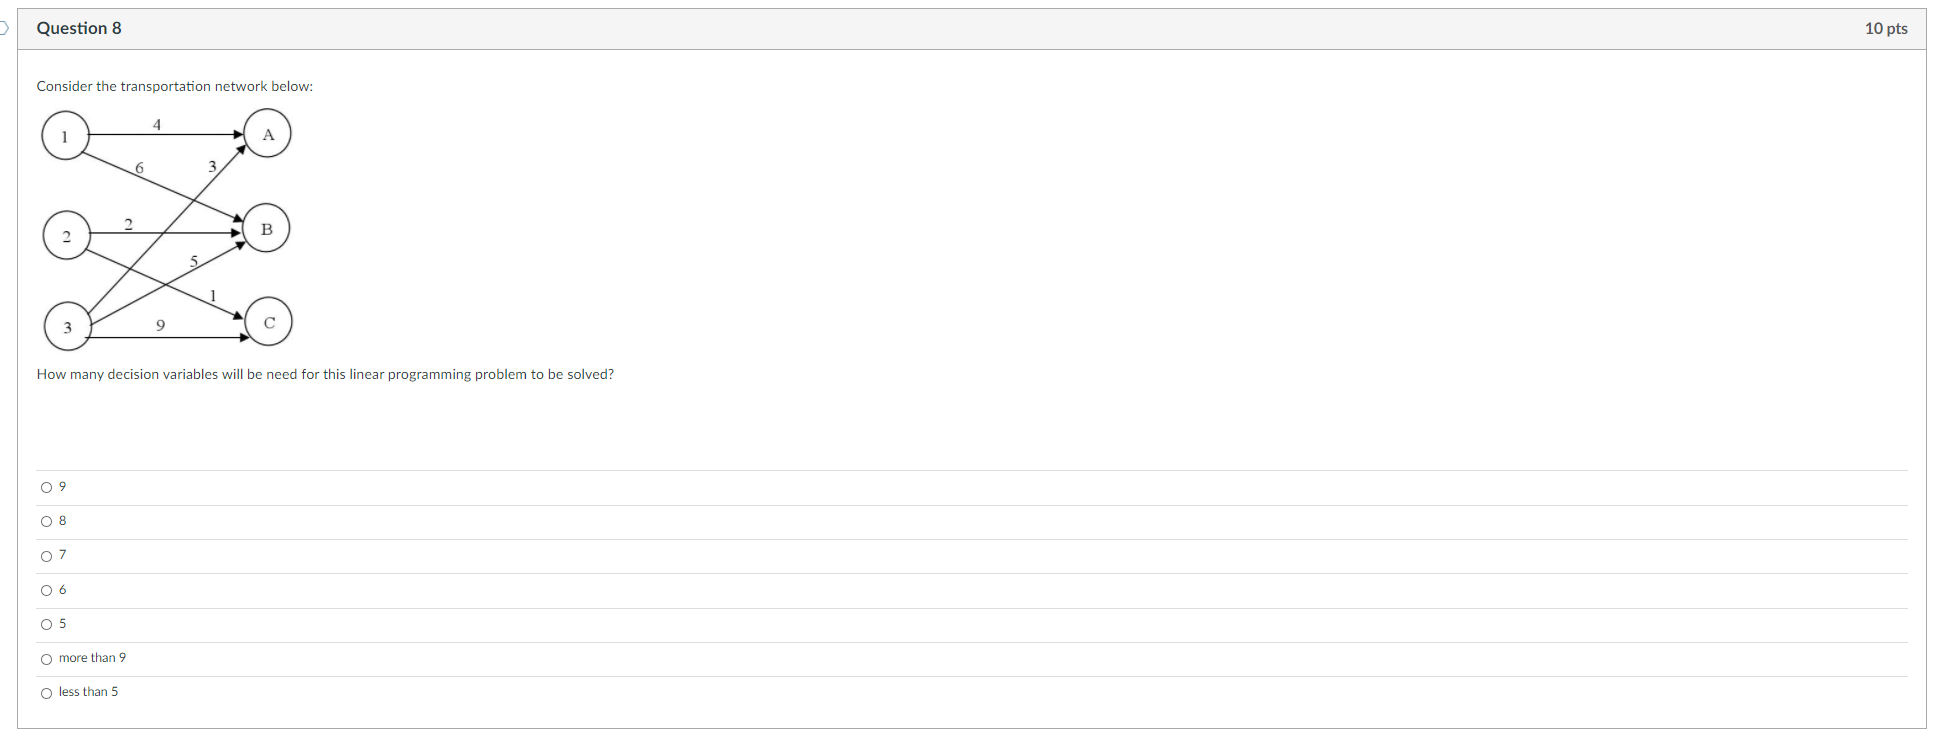The height and width of the screenshot is (755, 1945).
Task: Click the edge cost label 2
Action: pos(128,224)
